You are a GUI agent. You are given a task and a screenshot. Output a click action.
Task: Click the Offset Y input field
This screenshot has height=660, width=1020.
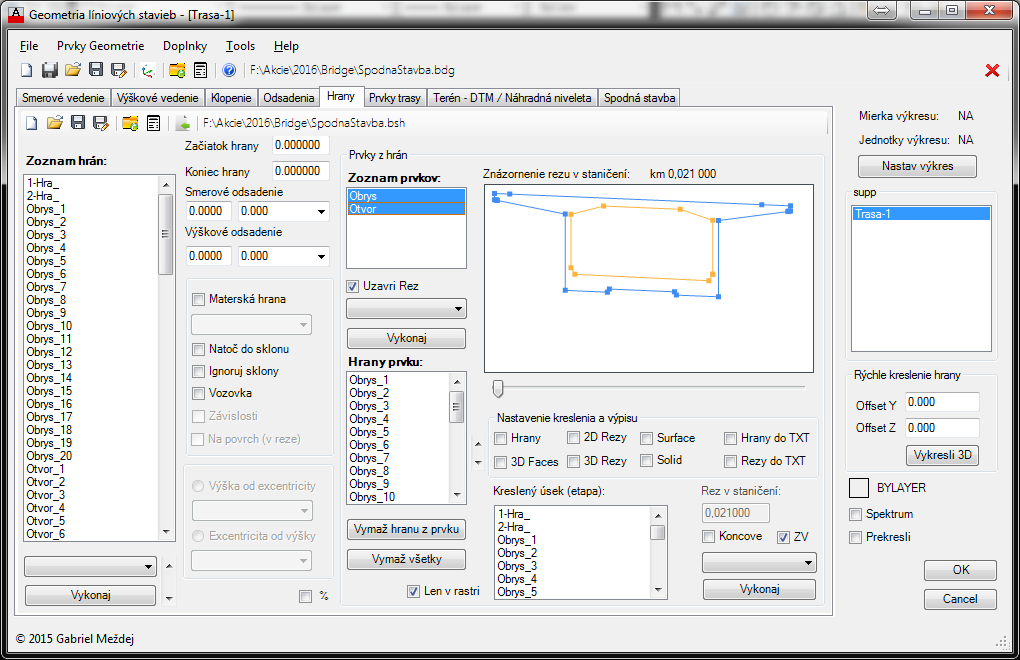click(x=942, y=401)
